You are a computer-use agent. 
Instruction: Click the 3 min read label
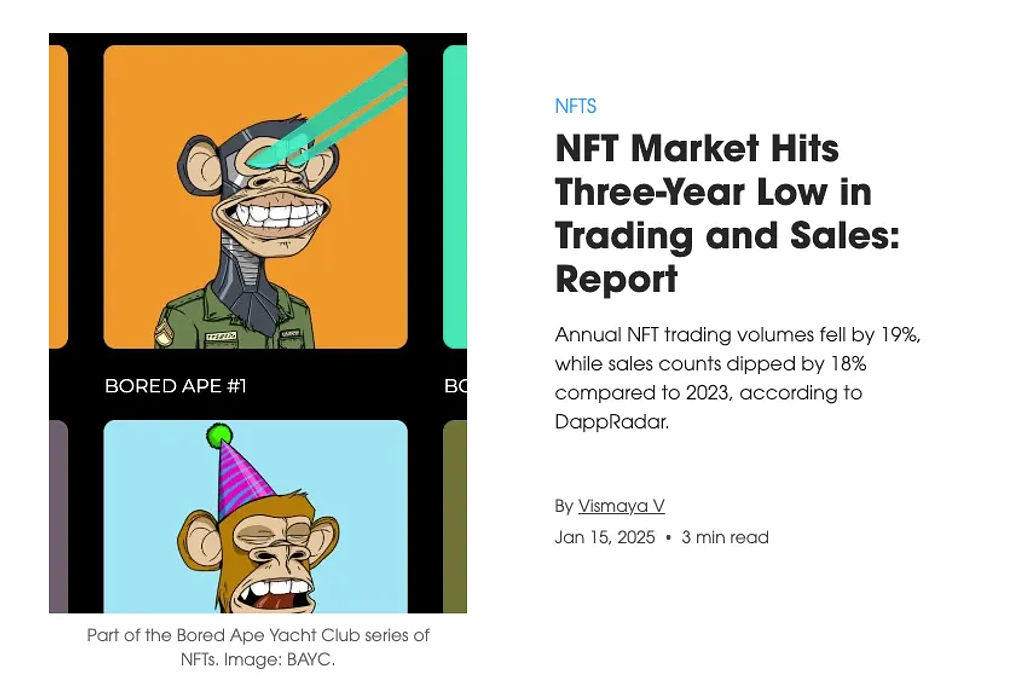pyautogui.click(x=725, y=537)
